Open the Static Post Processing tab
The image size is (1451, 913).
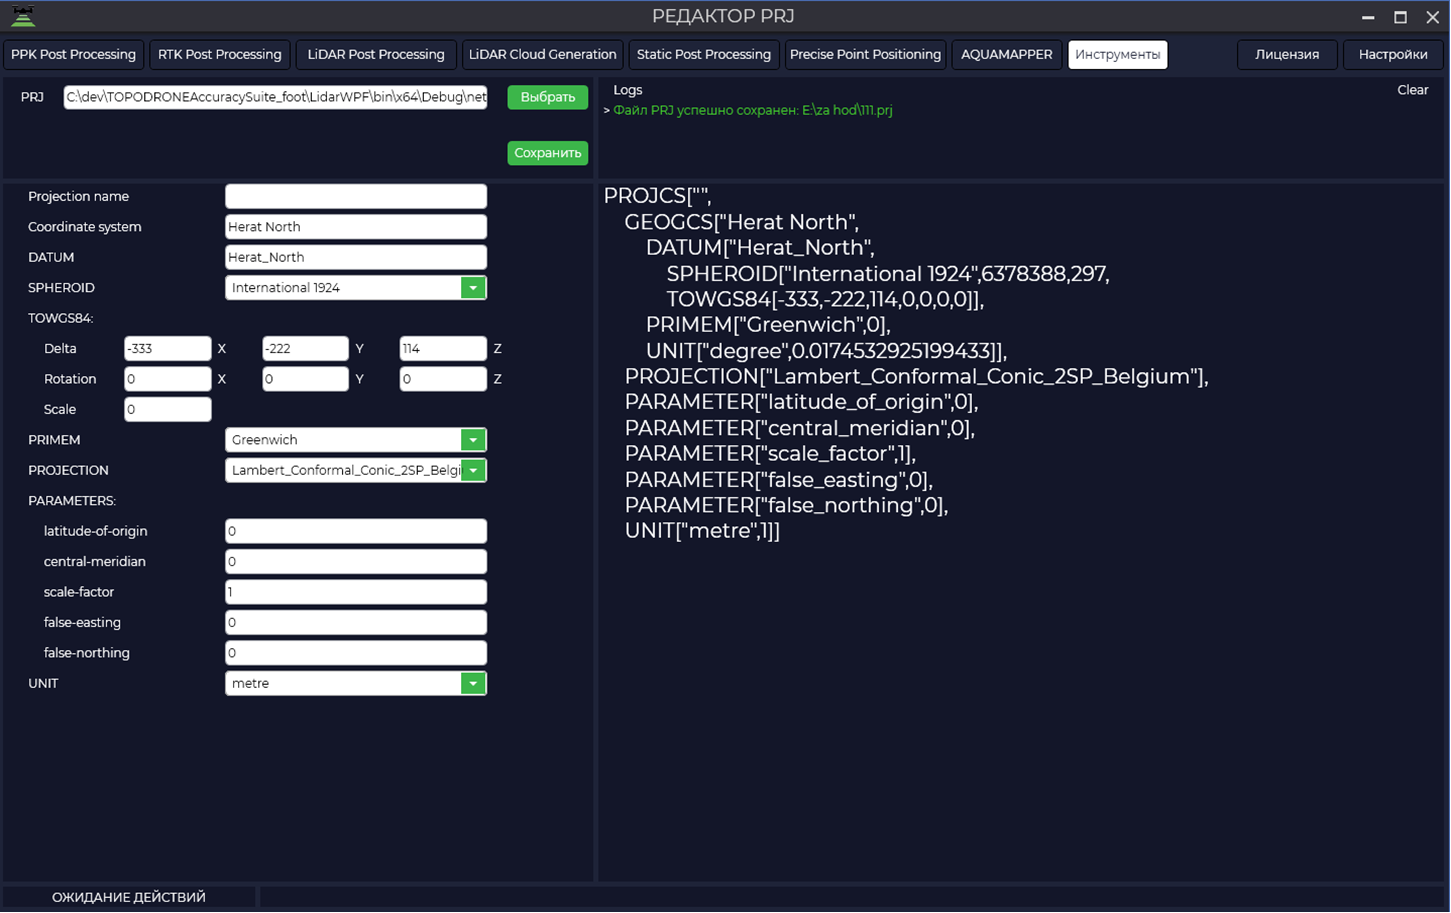(704, 54)
